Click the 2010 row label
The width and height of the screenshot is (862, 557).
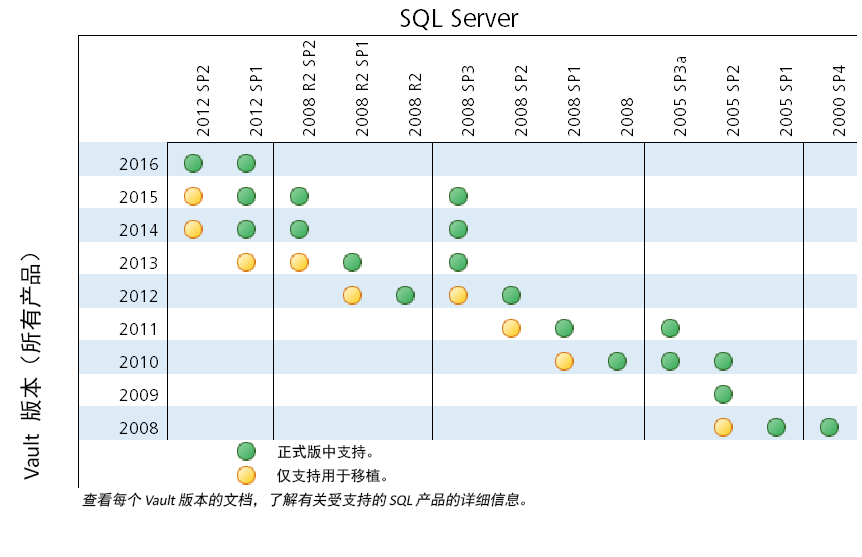139,362
